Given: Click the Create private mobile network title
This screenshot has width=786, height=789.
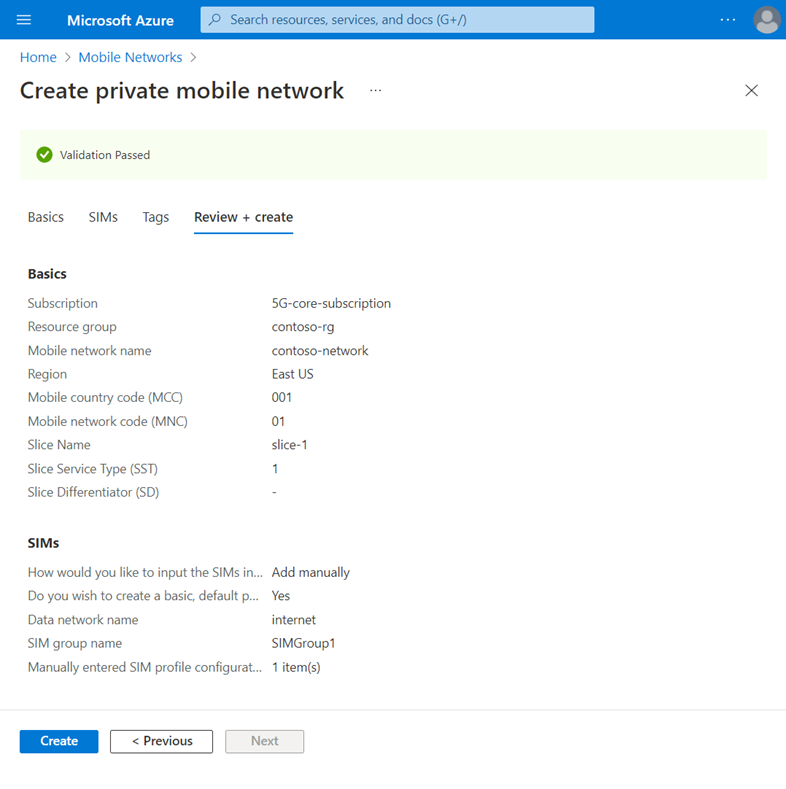Looking at the screenshot, I should coord(182,91).
